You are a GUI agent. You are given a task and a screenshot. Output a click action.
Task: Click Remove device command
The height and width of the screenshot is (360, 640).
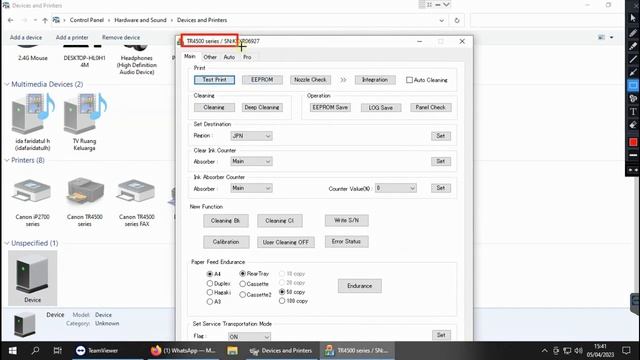click(121, 37)
